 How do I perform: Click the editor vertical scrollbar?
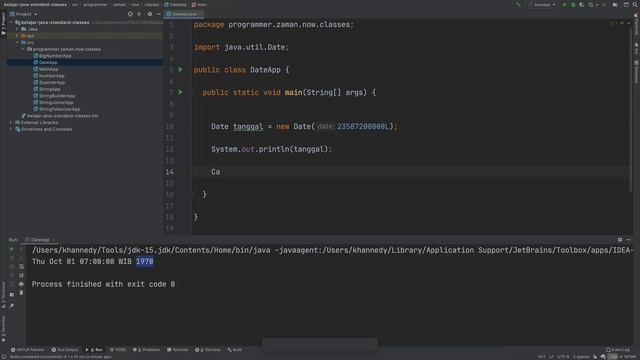(x=631, y=110)
